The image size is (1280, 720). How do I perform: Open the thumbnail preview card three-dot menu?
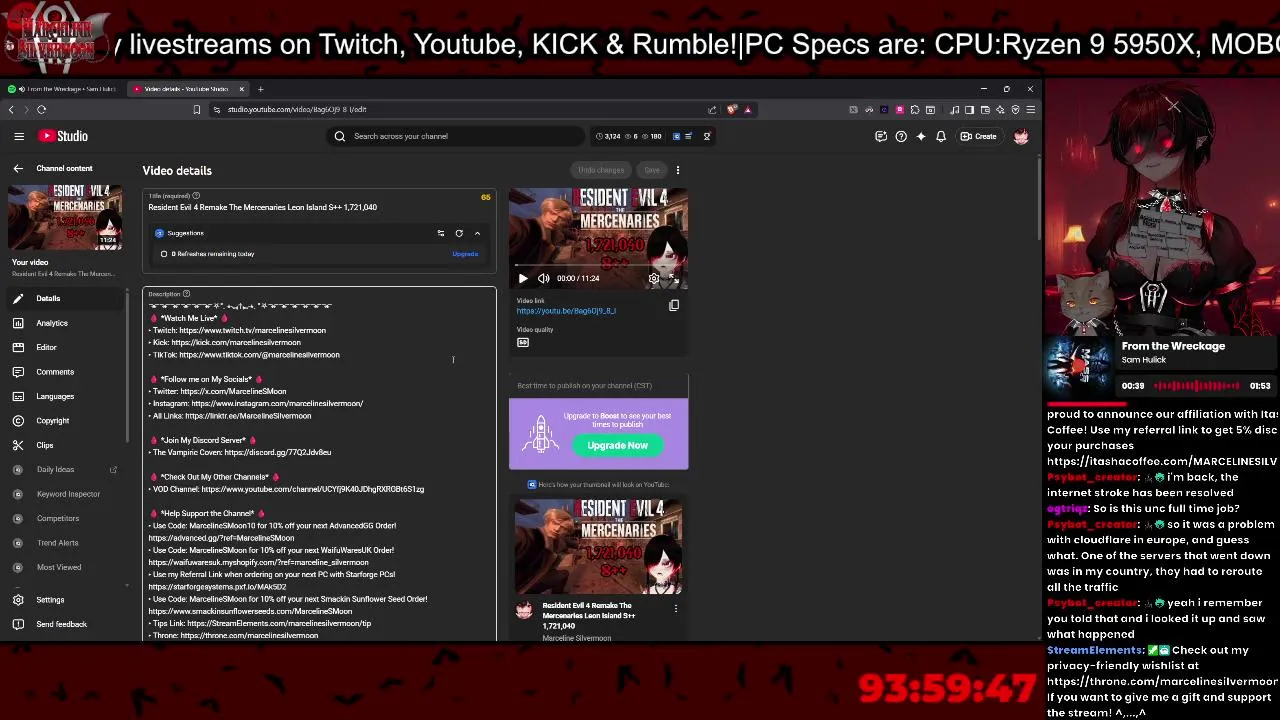[676, 608]
